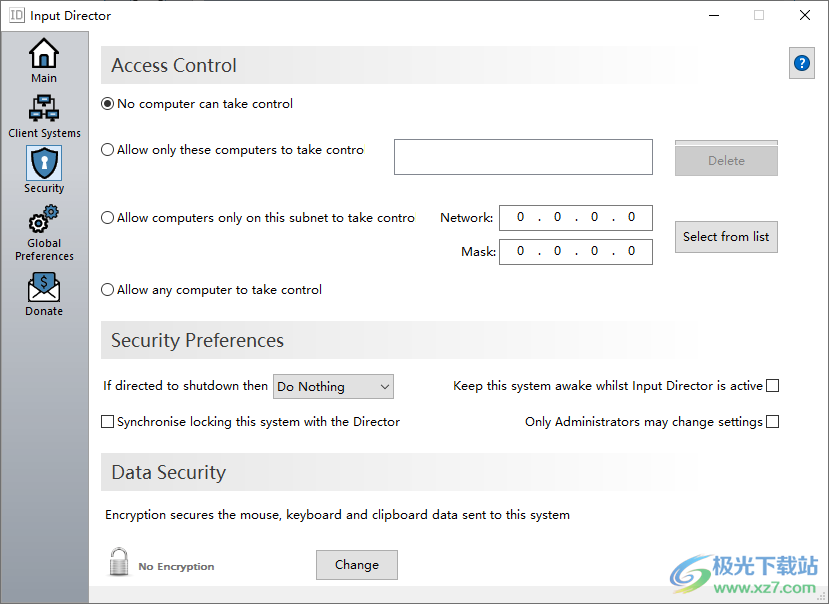Click the greyed-out Delete button

coord(726,160)
